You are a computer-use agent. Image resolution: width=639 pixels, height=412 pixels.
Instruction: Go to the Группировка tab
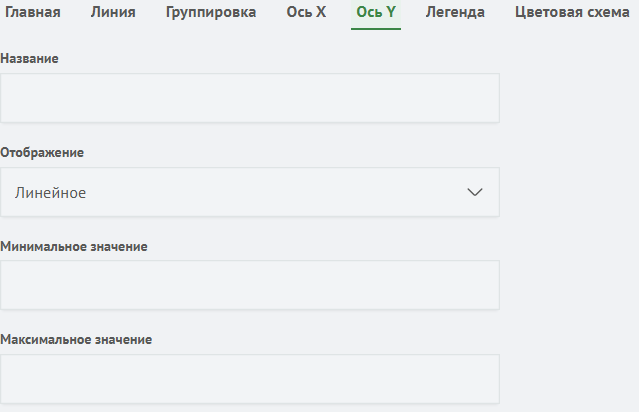coord(211,12)
